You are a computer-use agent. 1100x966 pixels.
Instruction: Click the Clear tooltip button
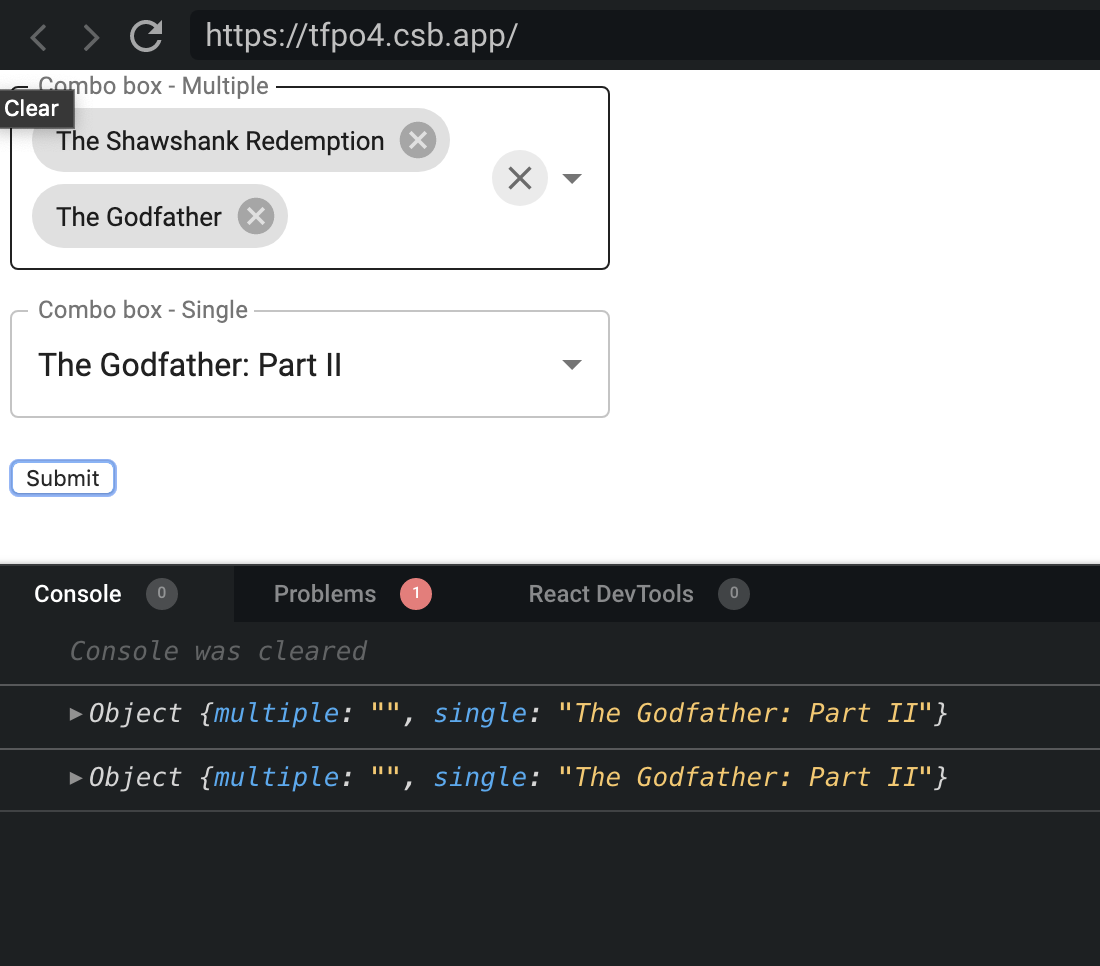click(33, 108)
